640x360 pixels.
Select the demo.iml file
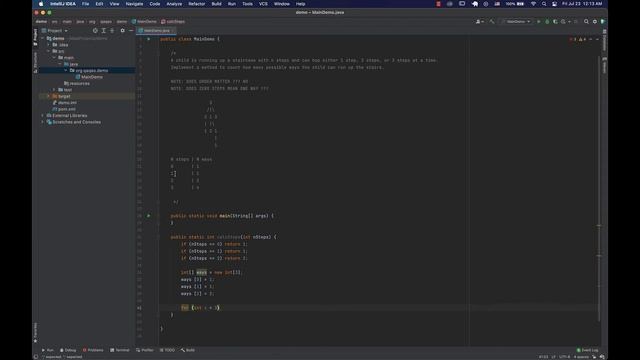point(64,103)
